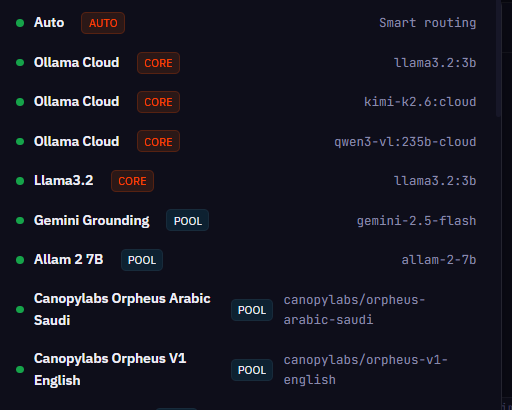Screen dimensions: 512x410
Task: Click the qwen3-vl:235b-cloud model id
Action: (405, 142)
